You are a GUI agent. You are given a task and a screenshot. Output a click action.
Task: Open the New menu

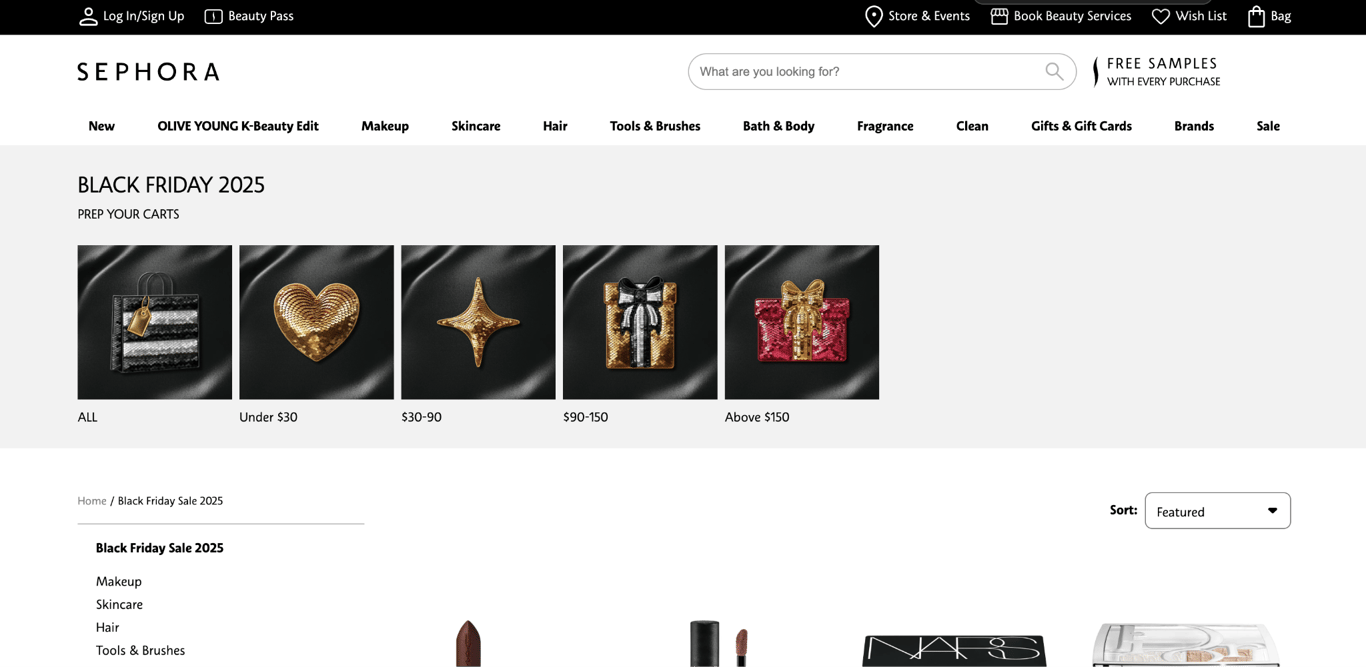tap(101, 126)
